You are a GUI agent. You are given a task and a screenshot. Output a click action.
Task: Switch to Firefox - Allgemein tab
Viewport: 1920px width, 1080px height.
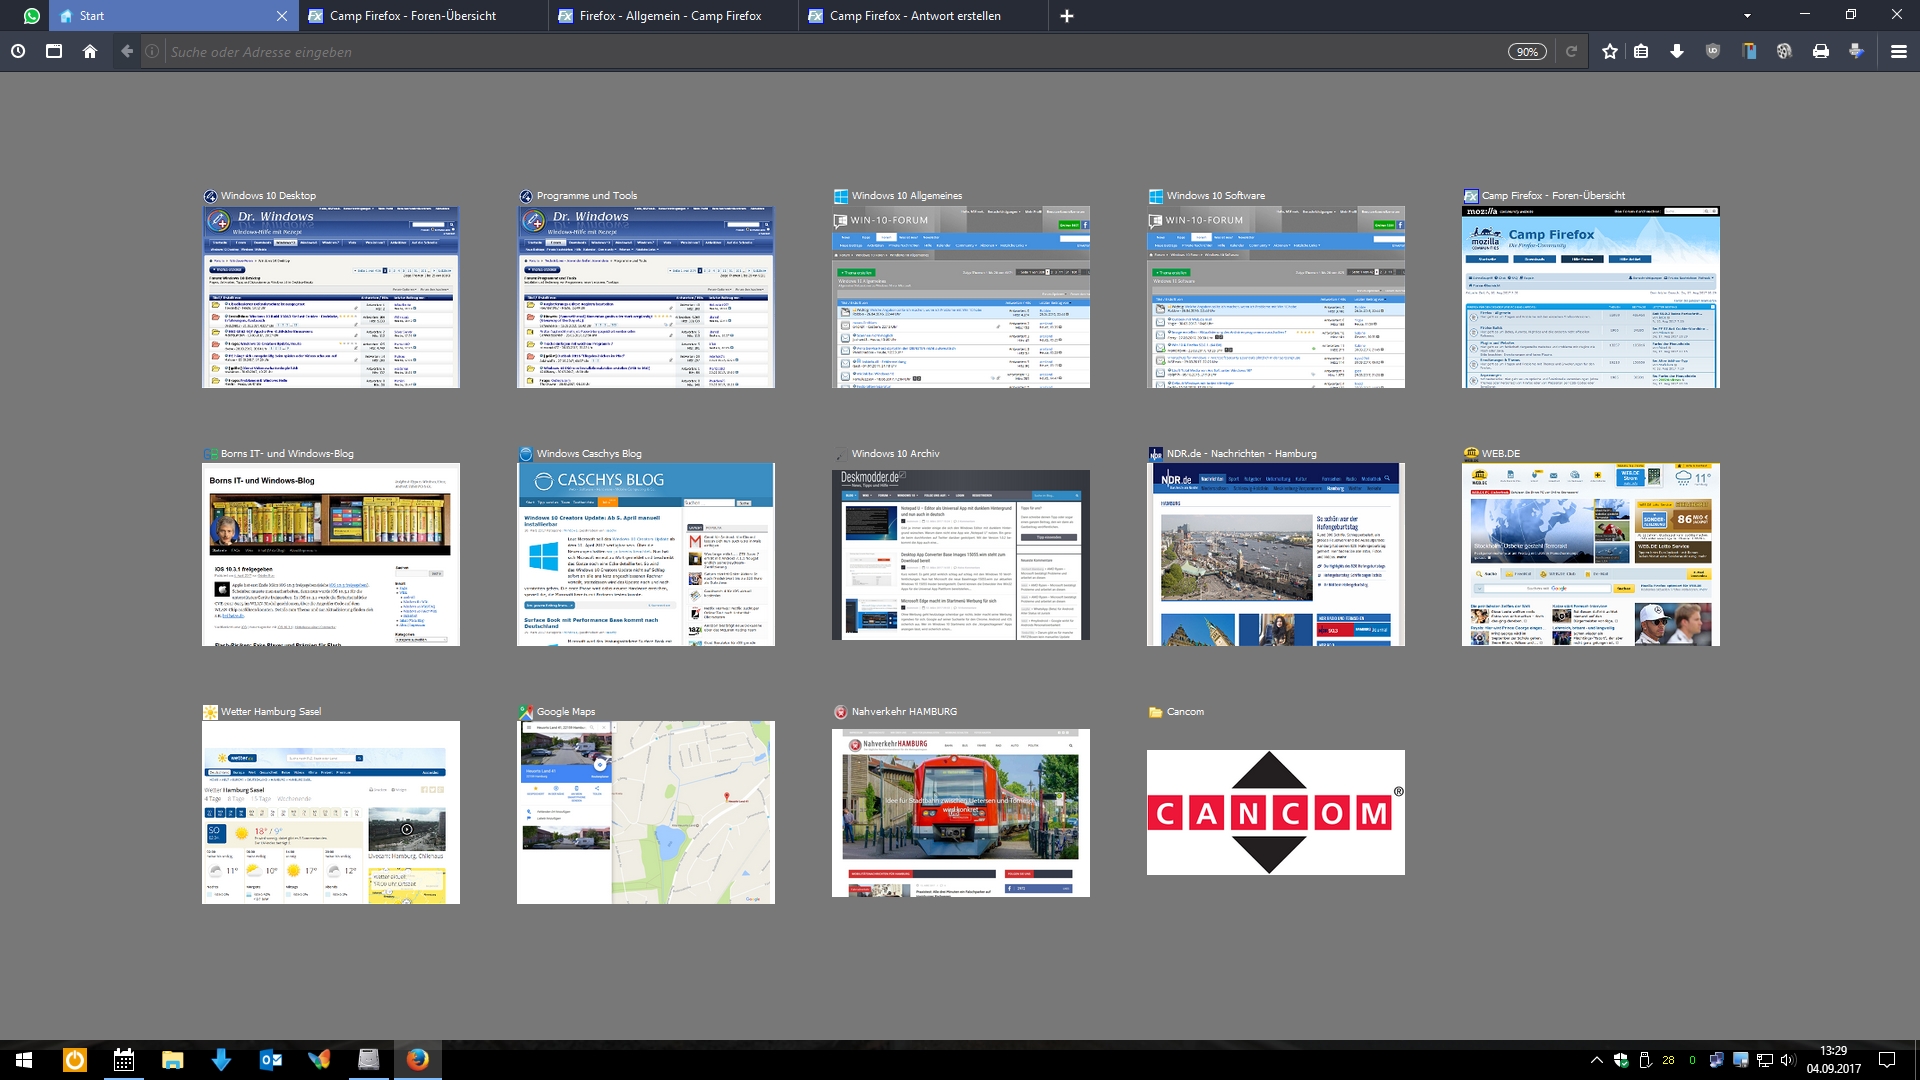[670, 16]
